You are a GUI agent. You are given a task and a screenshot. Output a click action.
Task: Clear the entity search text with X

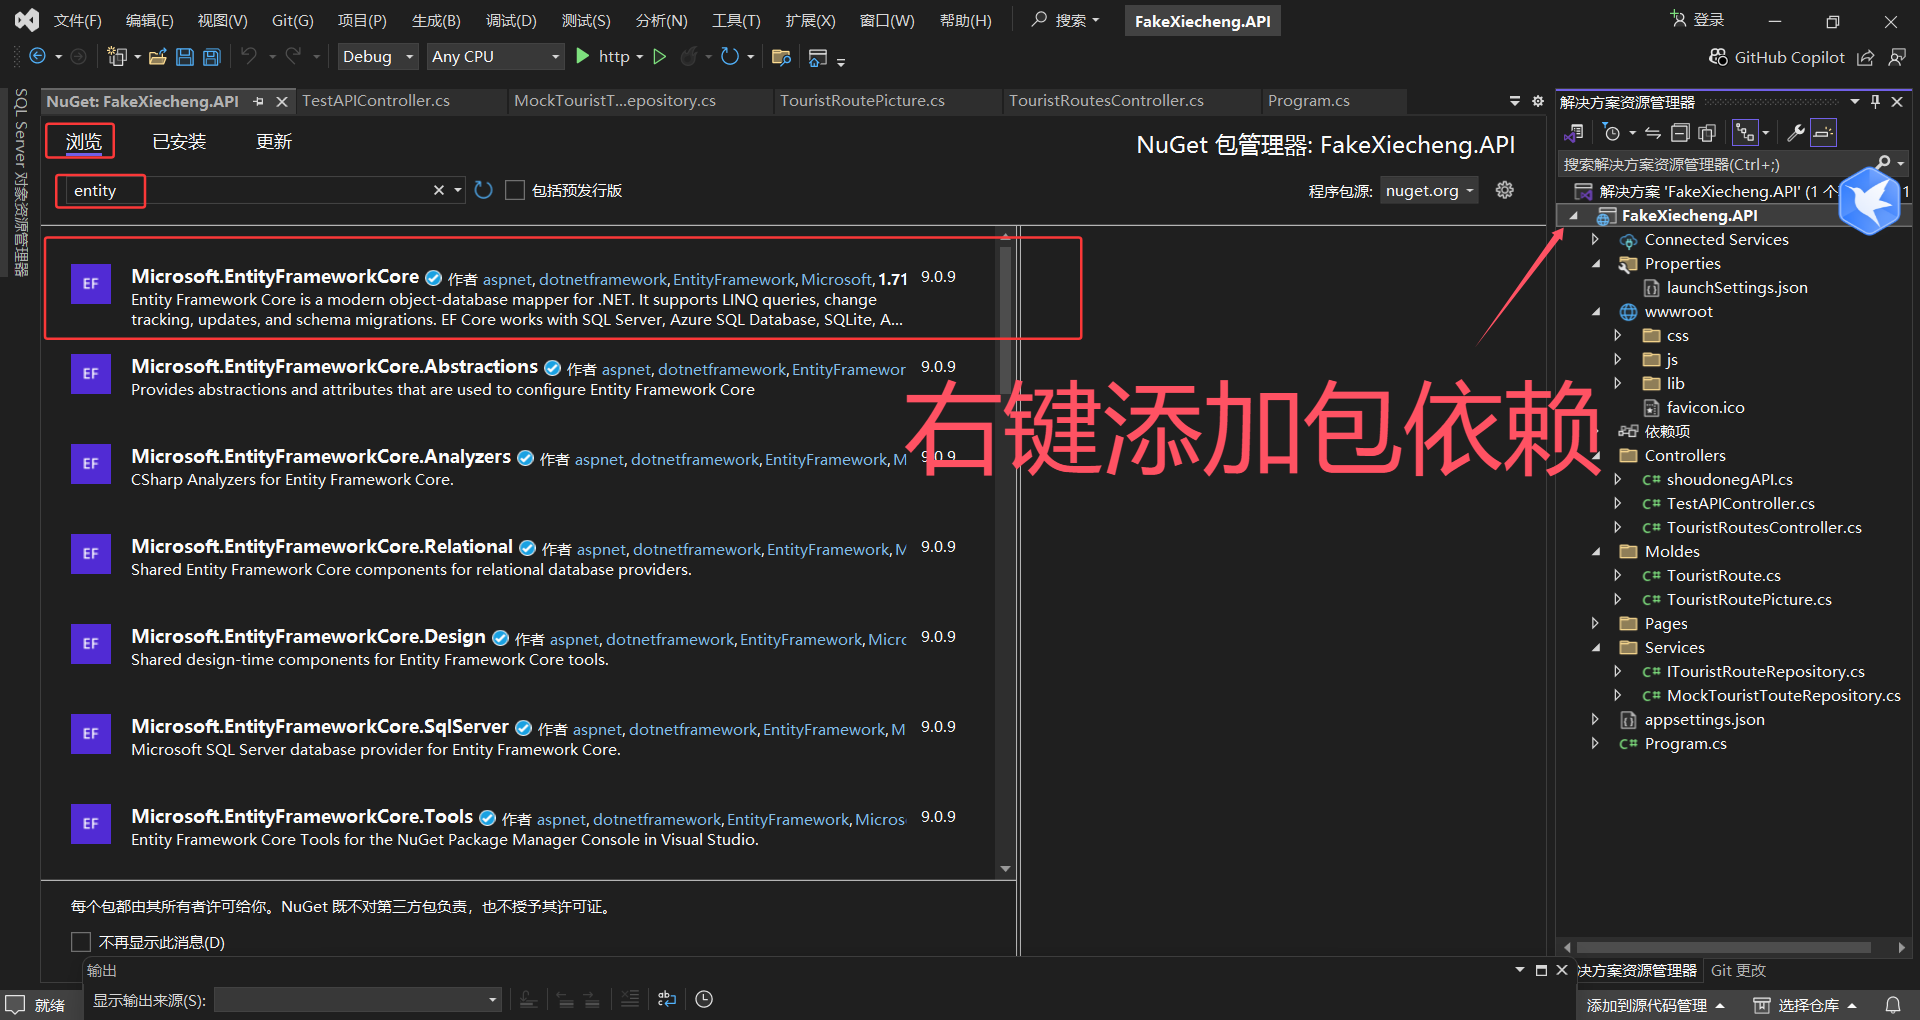pos(438,190)
